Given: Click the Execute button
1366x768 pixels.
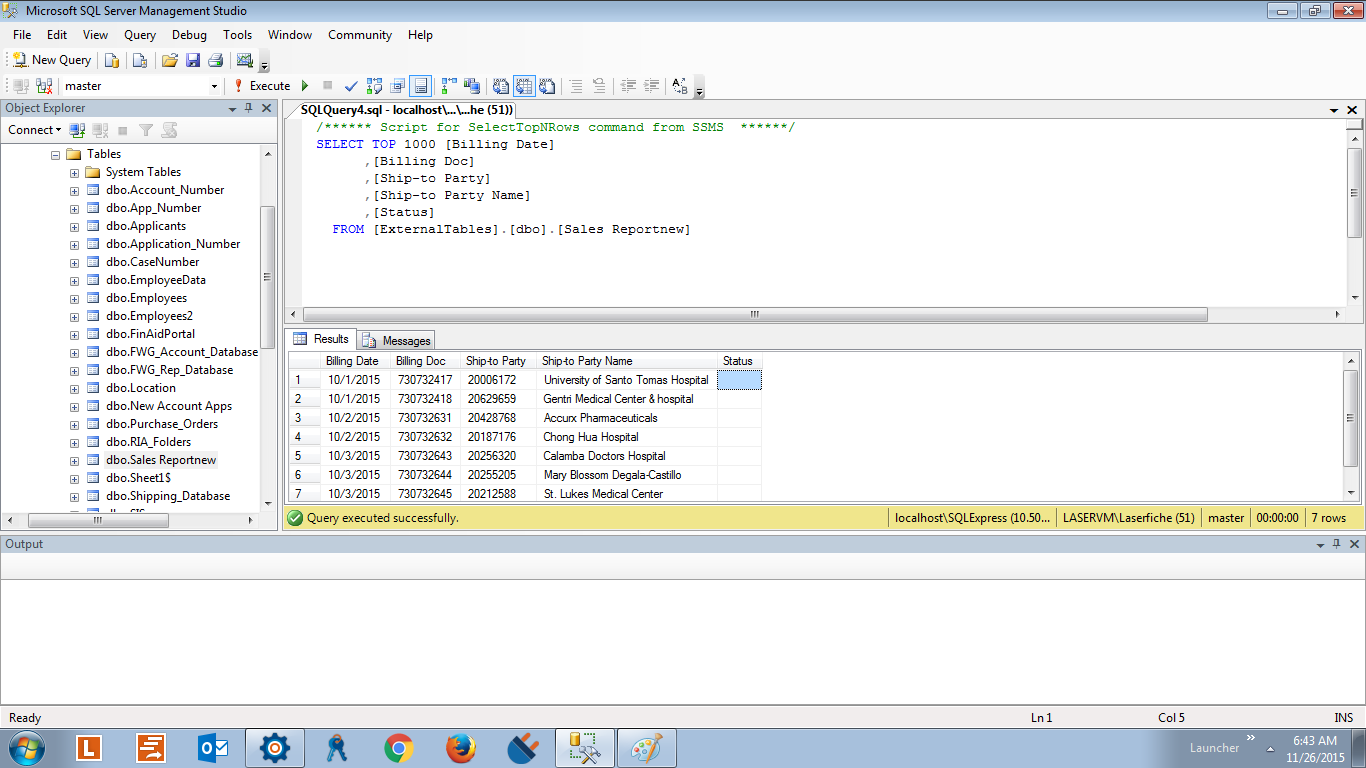Looking at the screenshot, I should [x=262, y=86].
